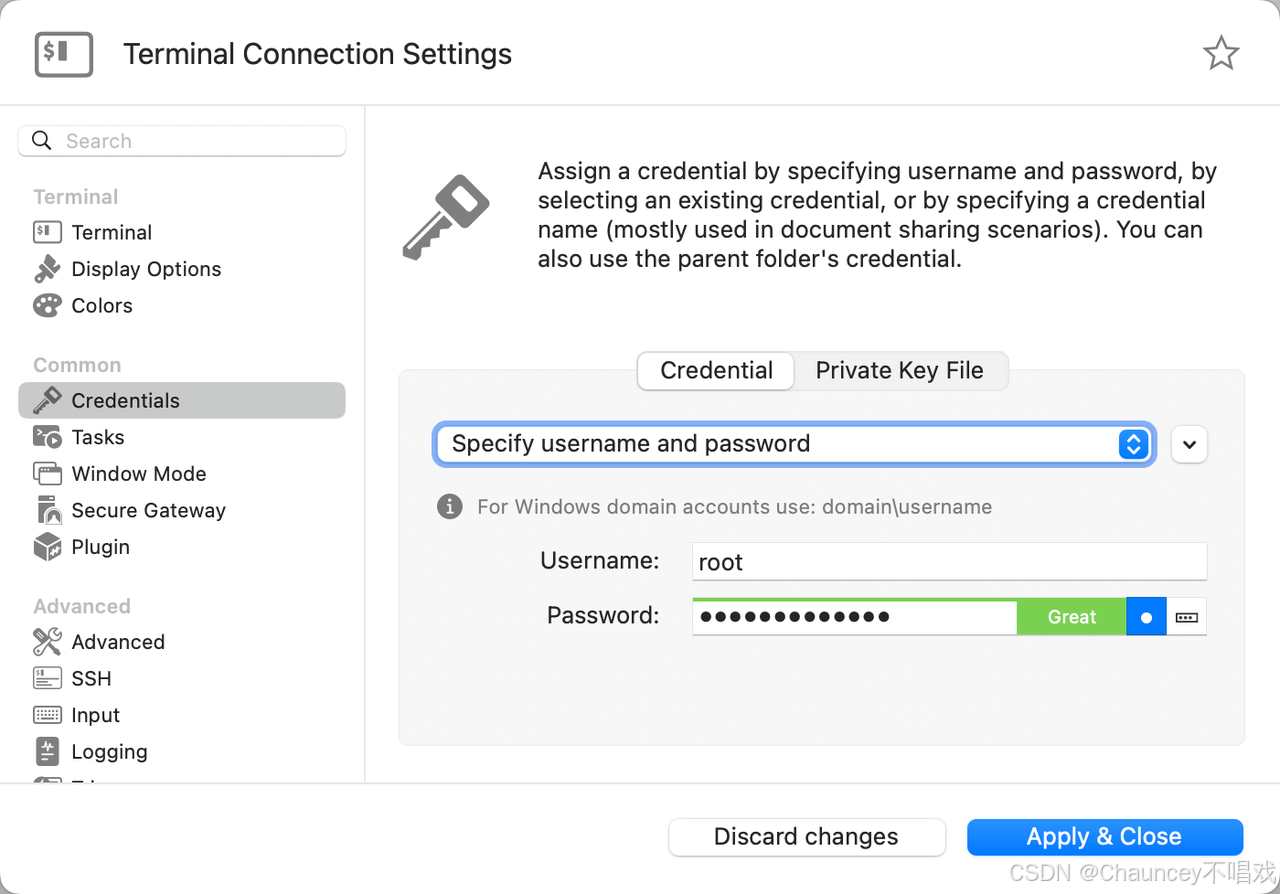Image resolution: width=1280 pixels, height=894 pixels.
Task: Open the Terminal settings page icon
Action: coord(47,233)
